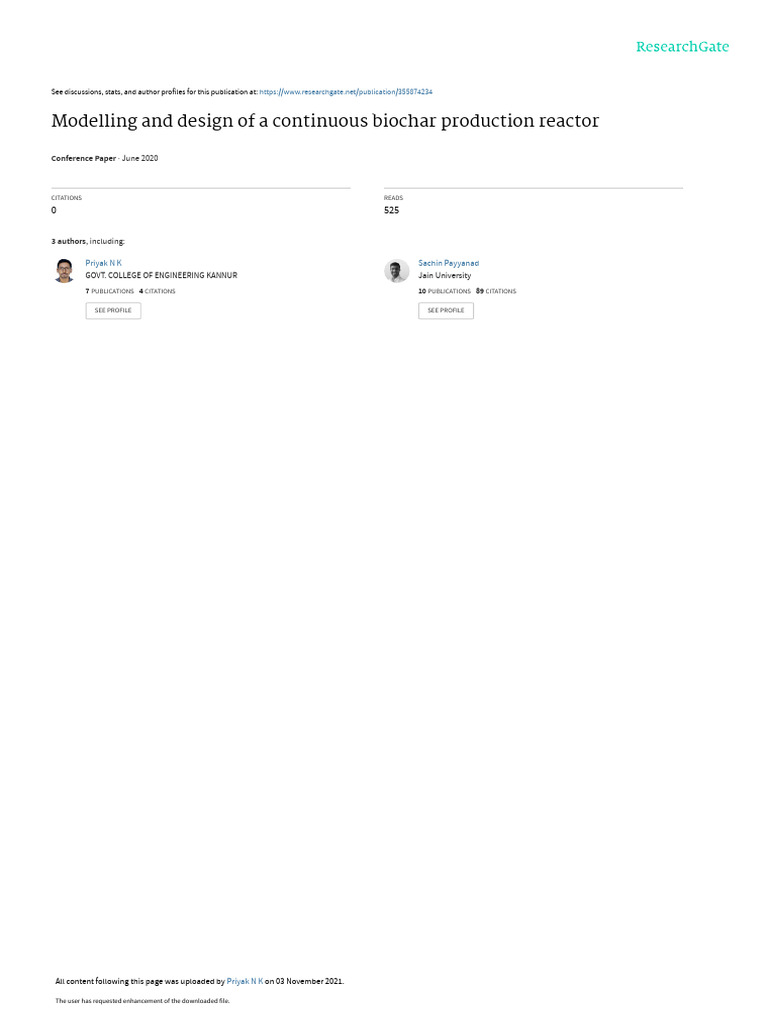Click Sachin Payyanad's profile photo

point(396,270)
